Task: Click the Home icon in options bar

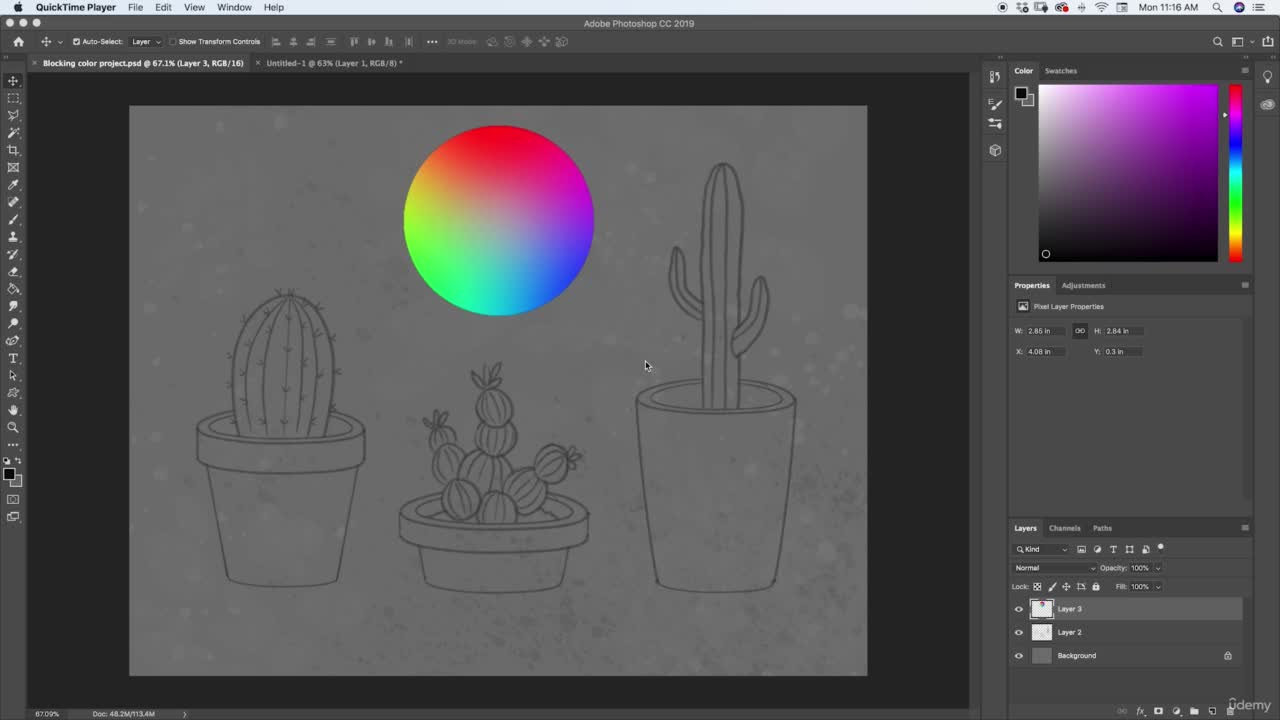Action: click(x=18, y=42)
